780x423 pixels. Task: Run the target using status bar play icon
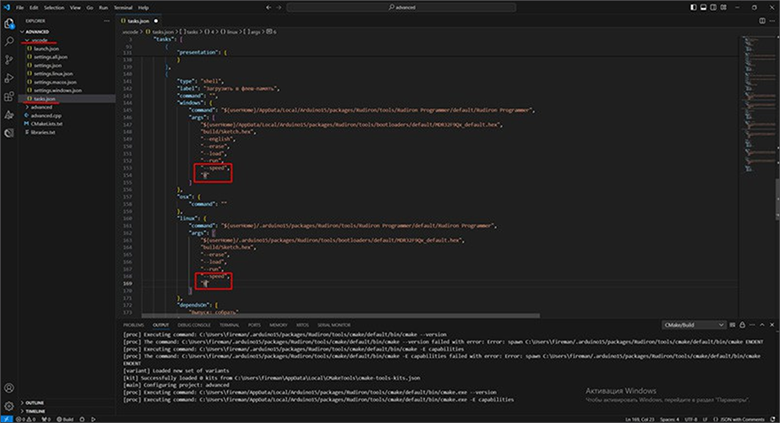click(x=93, y=419)
